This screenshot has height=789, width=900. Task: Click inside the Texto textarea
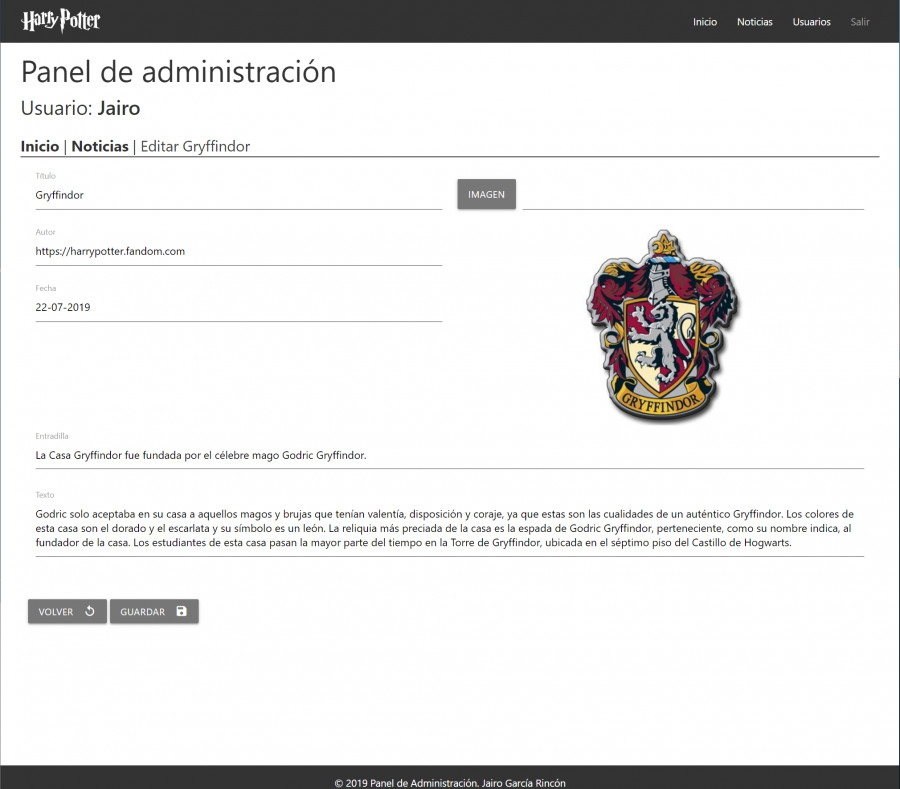[449, 528]
